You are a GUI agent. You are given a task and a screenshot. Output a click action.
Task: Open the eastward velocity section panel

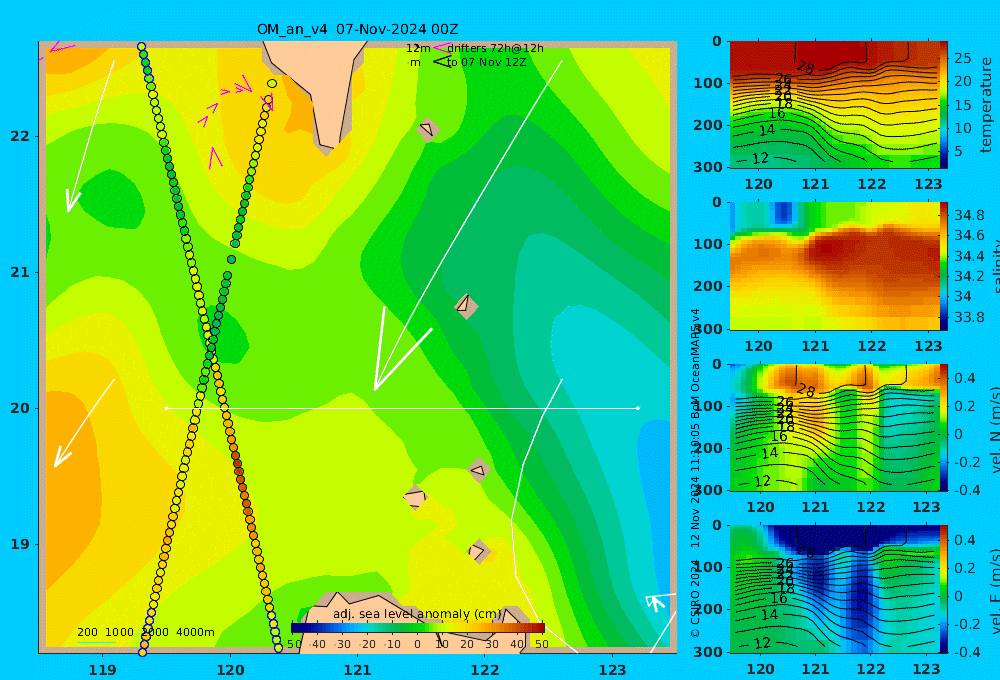point(834,589)
